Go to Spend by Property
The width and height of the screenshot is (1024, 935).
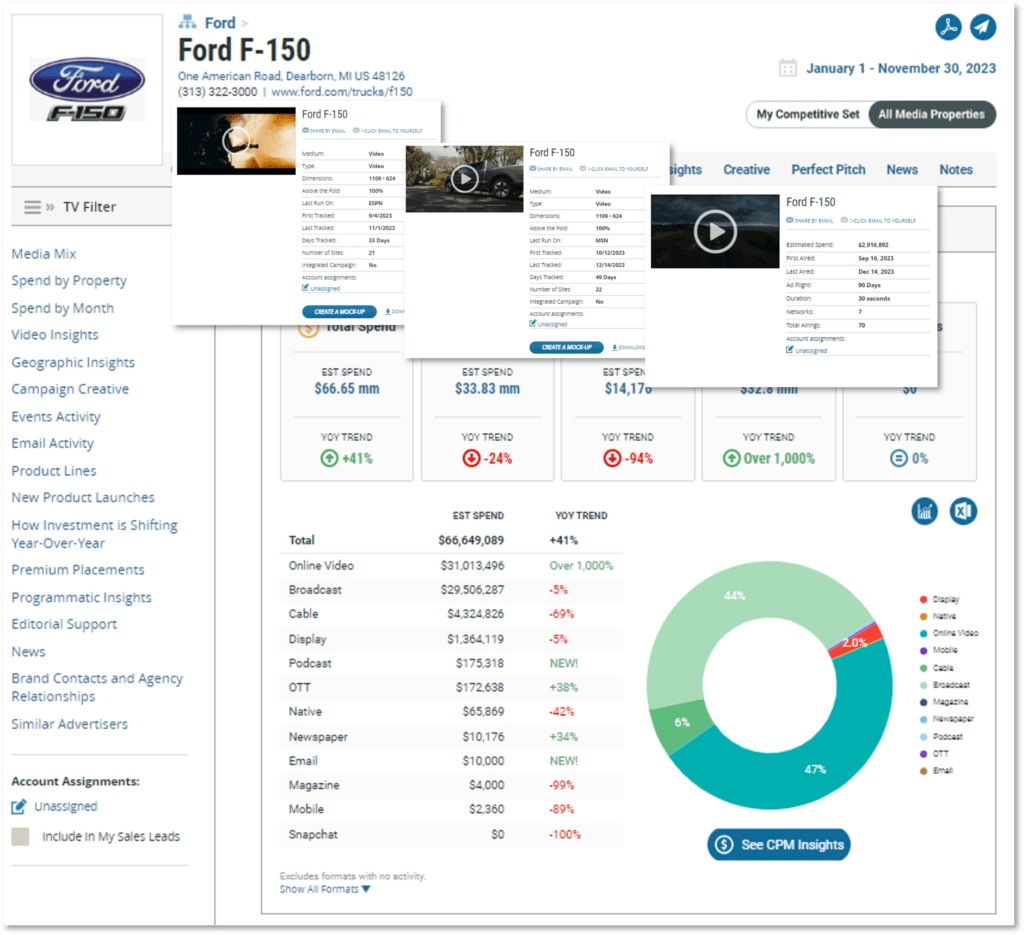pyautogui.click(x=69, y=281)
